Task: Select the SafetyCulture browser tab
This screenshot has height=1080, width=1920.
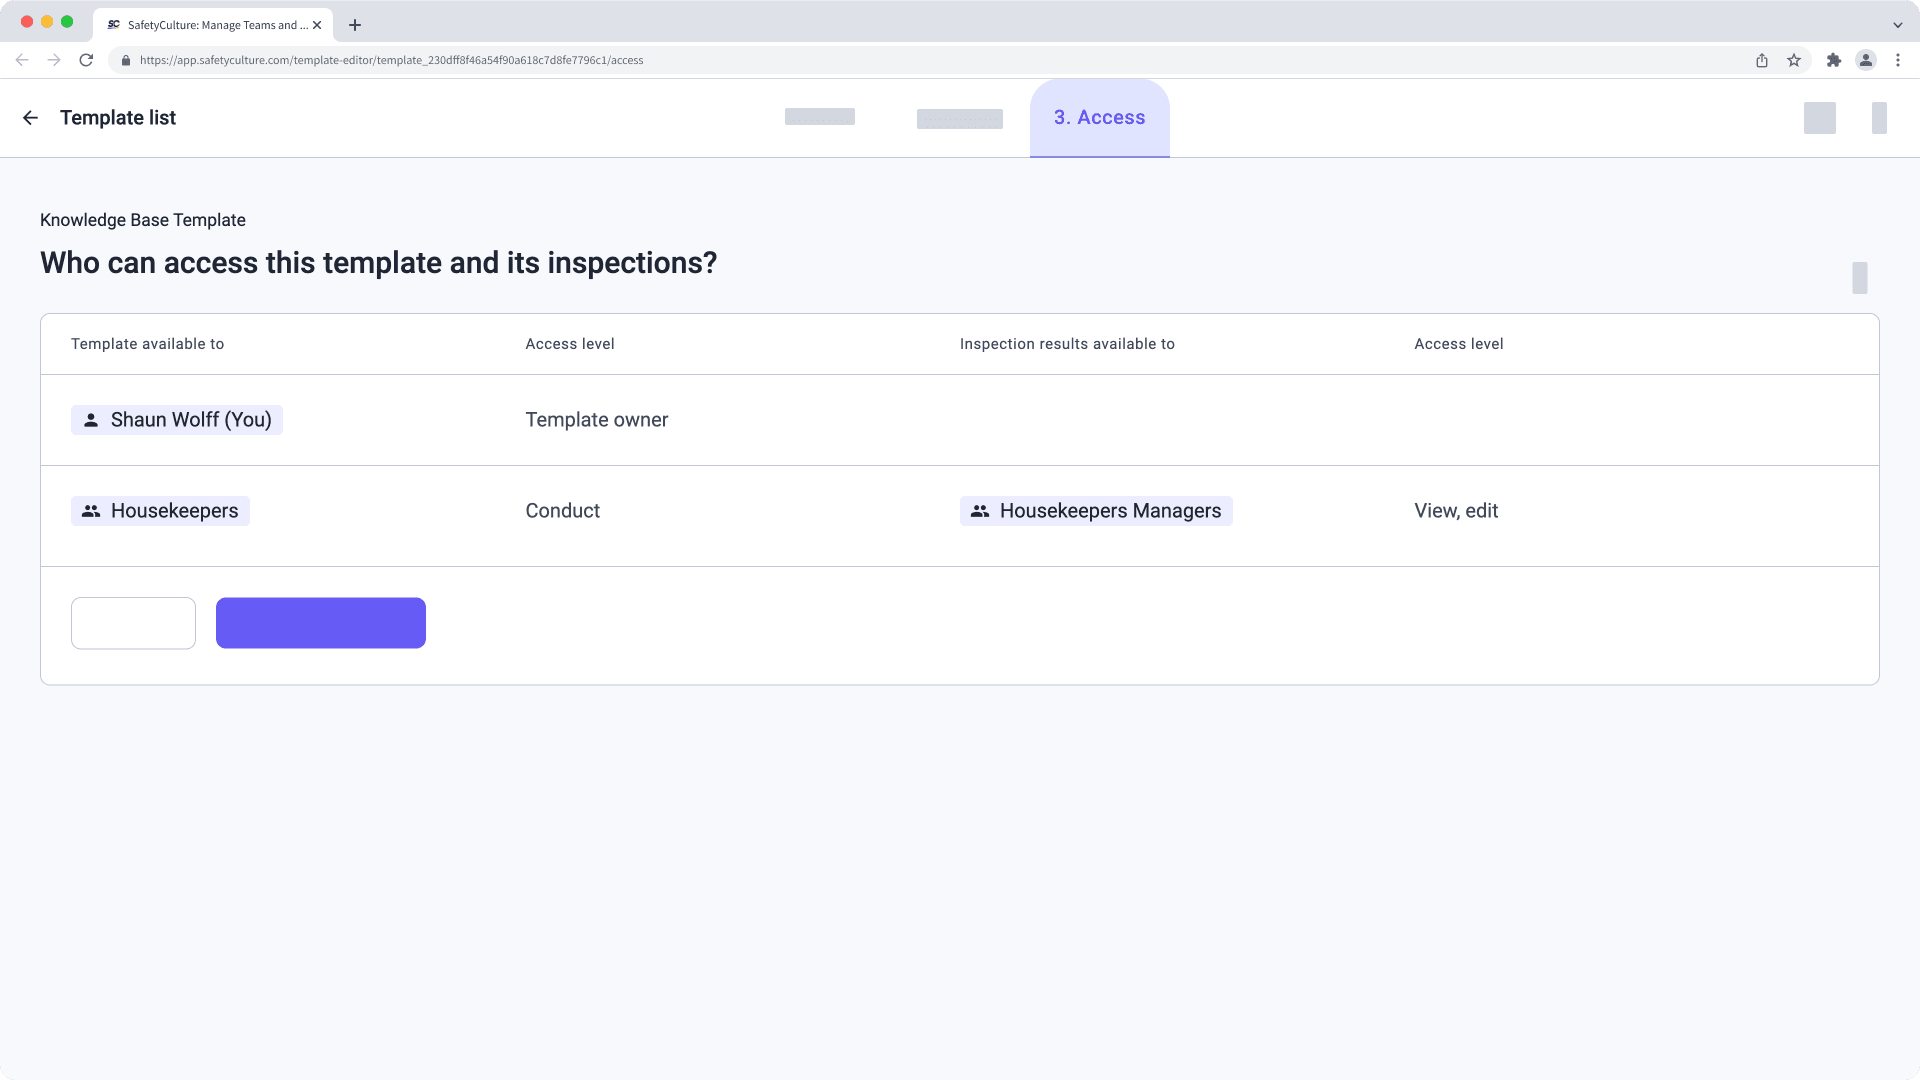Action: tap(212, 25)
